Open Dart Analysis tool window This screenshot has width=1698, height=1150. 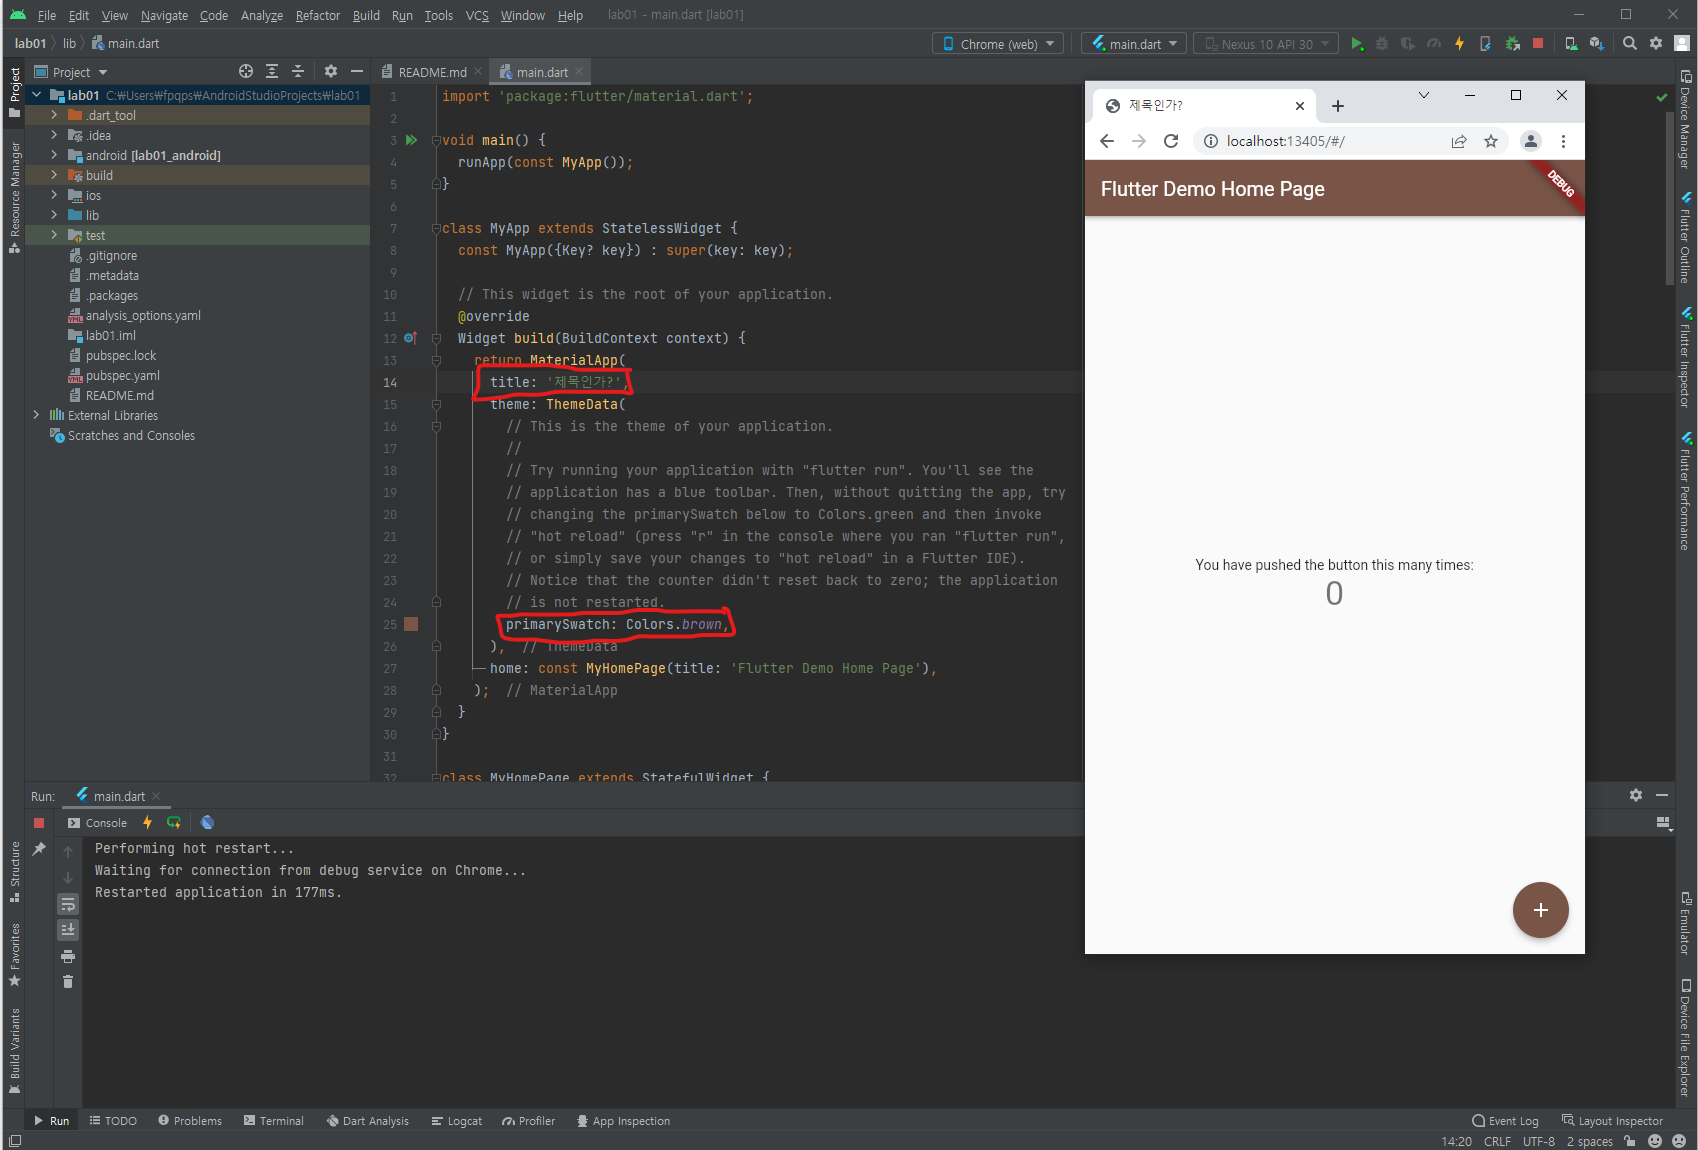tap(367, 1121)
